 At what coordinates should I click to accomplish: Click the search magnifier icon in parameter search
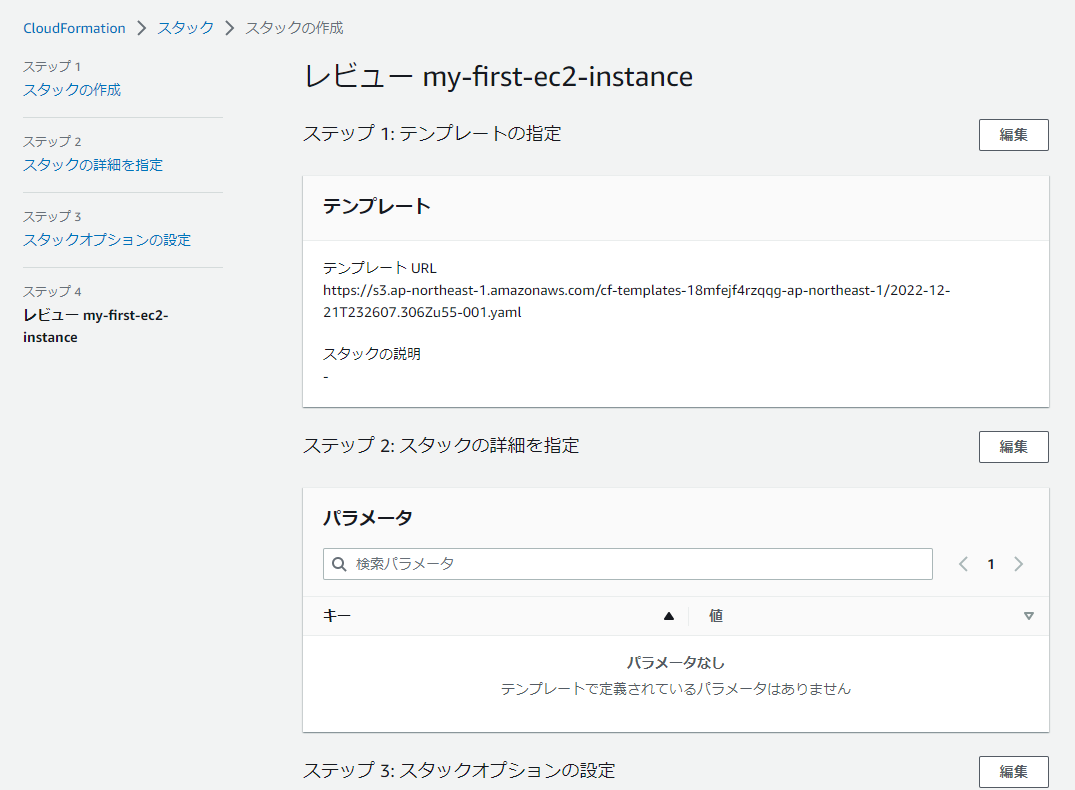338,564
